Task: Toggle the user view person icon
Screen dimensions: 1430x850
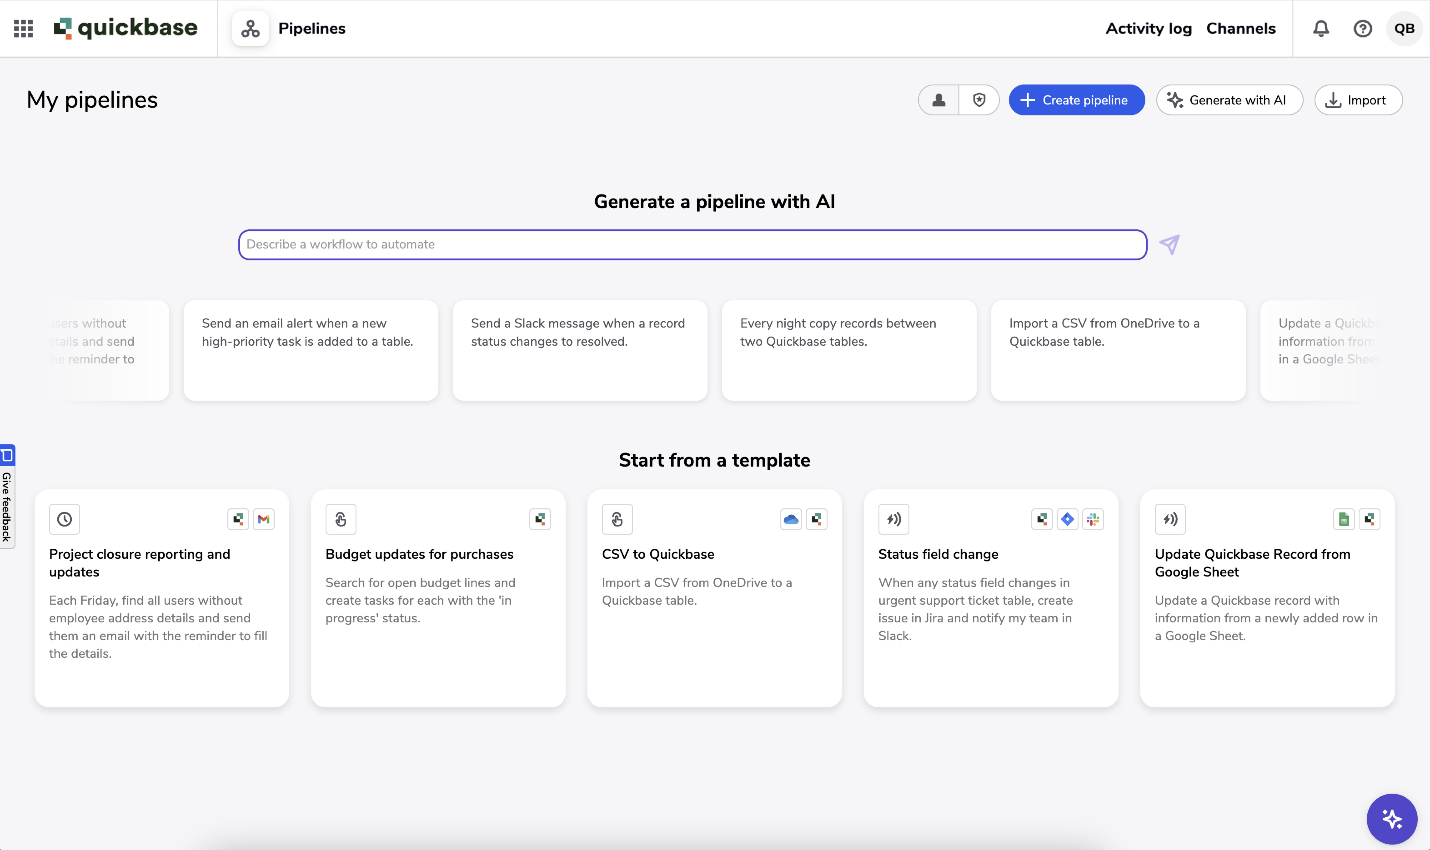Action: point(939,100)
